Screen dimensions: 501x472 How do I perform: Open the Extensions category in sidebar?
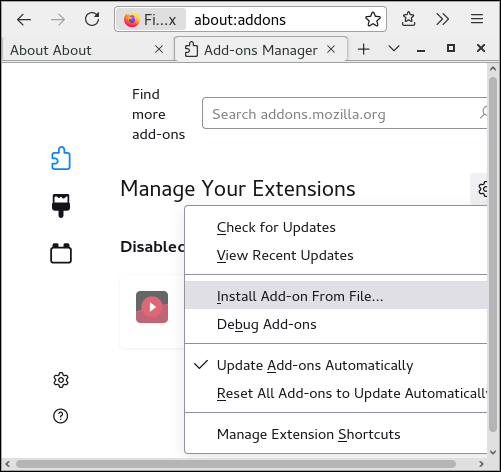coord(61,158)
